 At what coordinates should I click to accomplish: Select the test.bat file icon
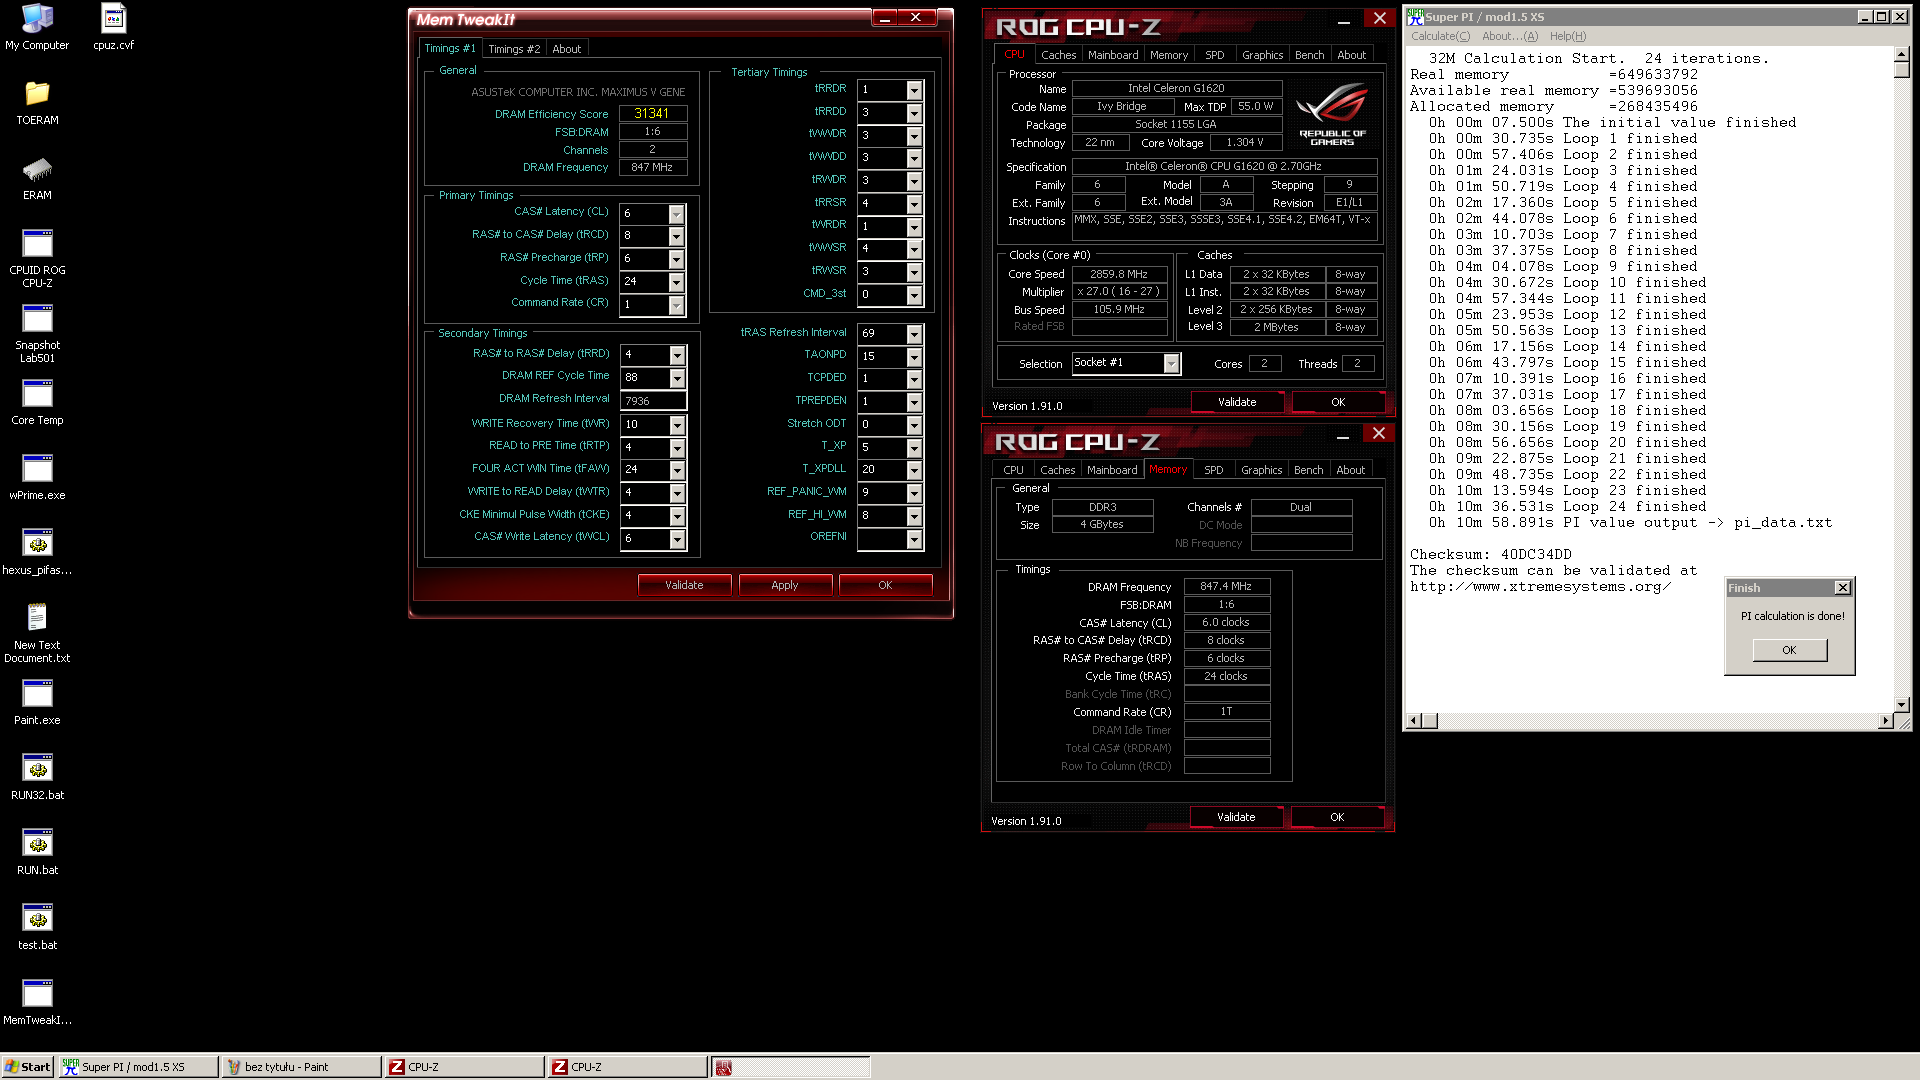click(37, 927)
